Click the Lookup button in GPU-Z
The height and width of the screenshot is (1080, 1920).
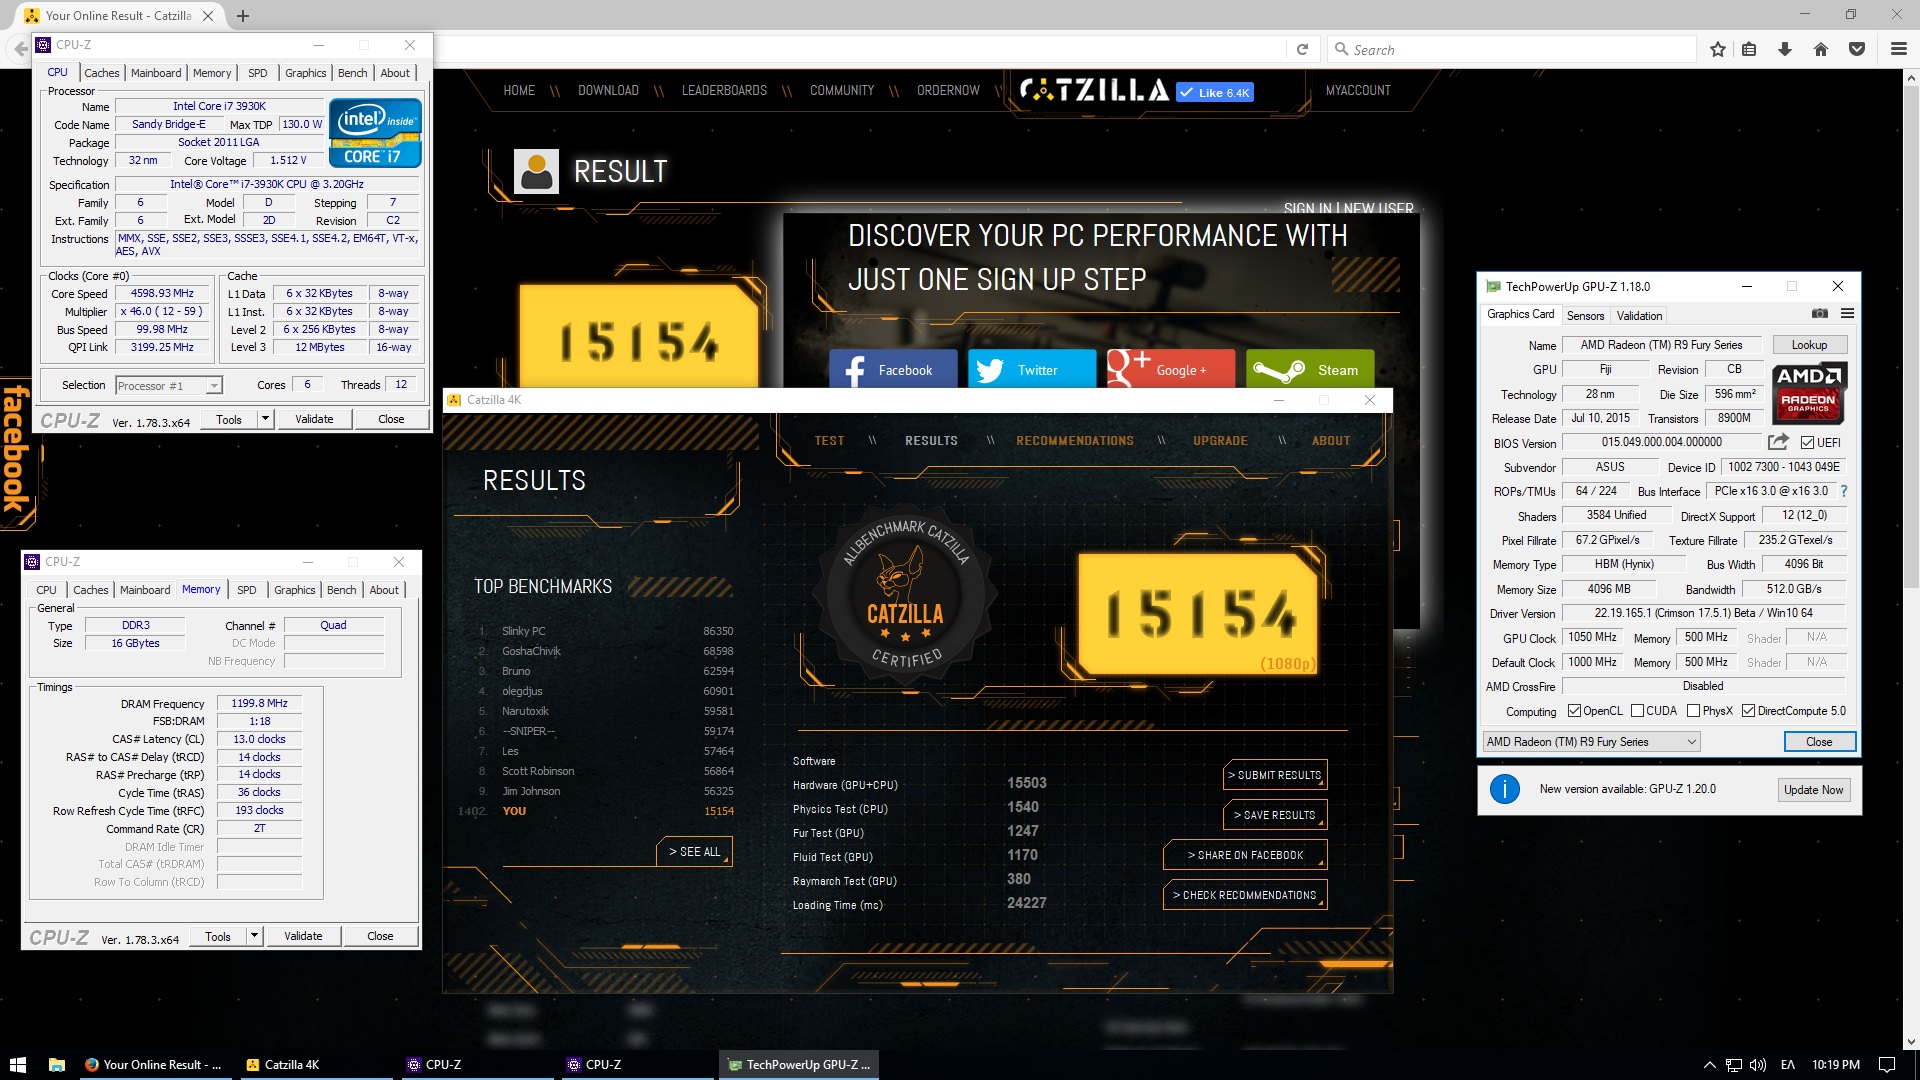(1809, 345)
